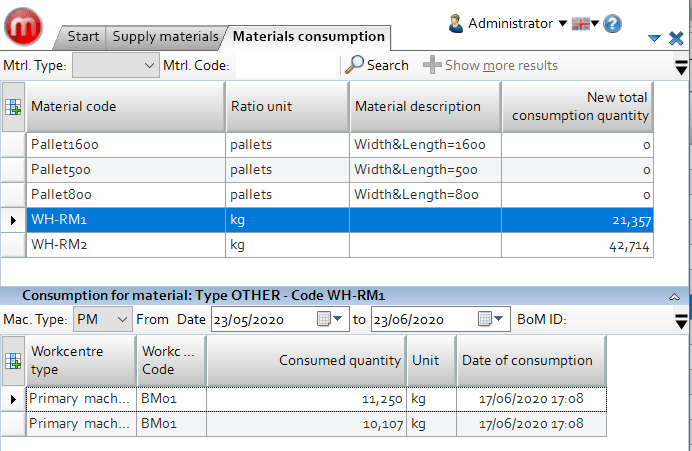Close the tab with blue X
This screenshot has width=692, height=451.
pyautogui.click(x=676, y=38)
